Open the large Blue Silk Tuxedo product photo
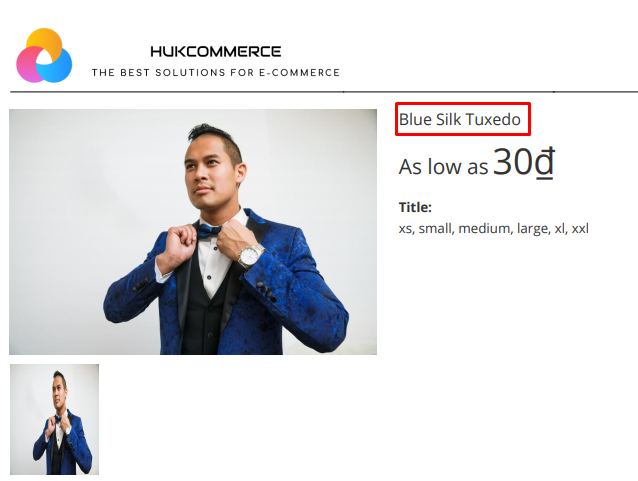The height and width of the screenshot is (481, 638). coord(193,232)
